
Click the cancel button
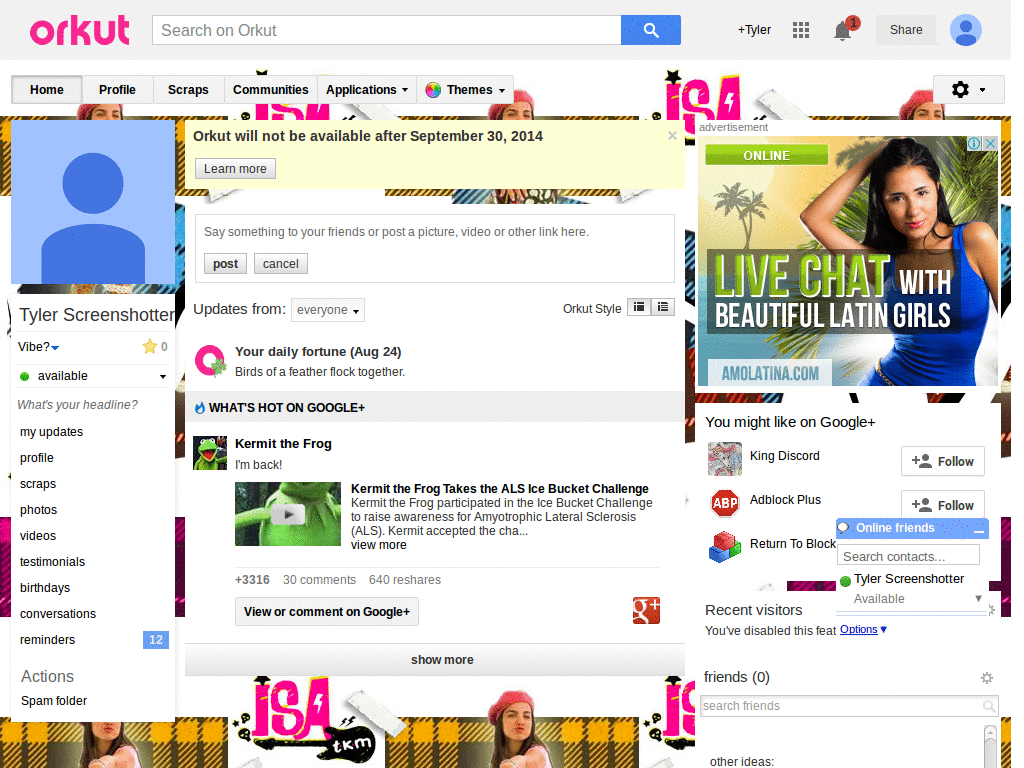pos(281,264)
